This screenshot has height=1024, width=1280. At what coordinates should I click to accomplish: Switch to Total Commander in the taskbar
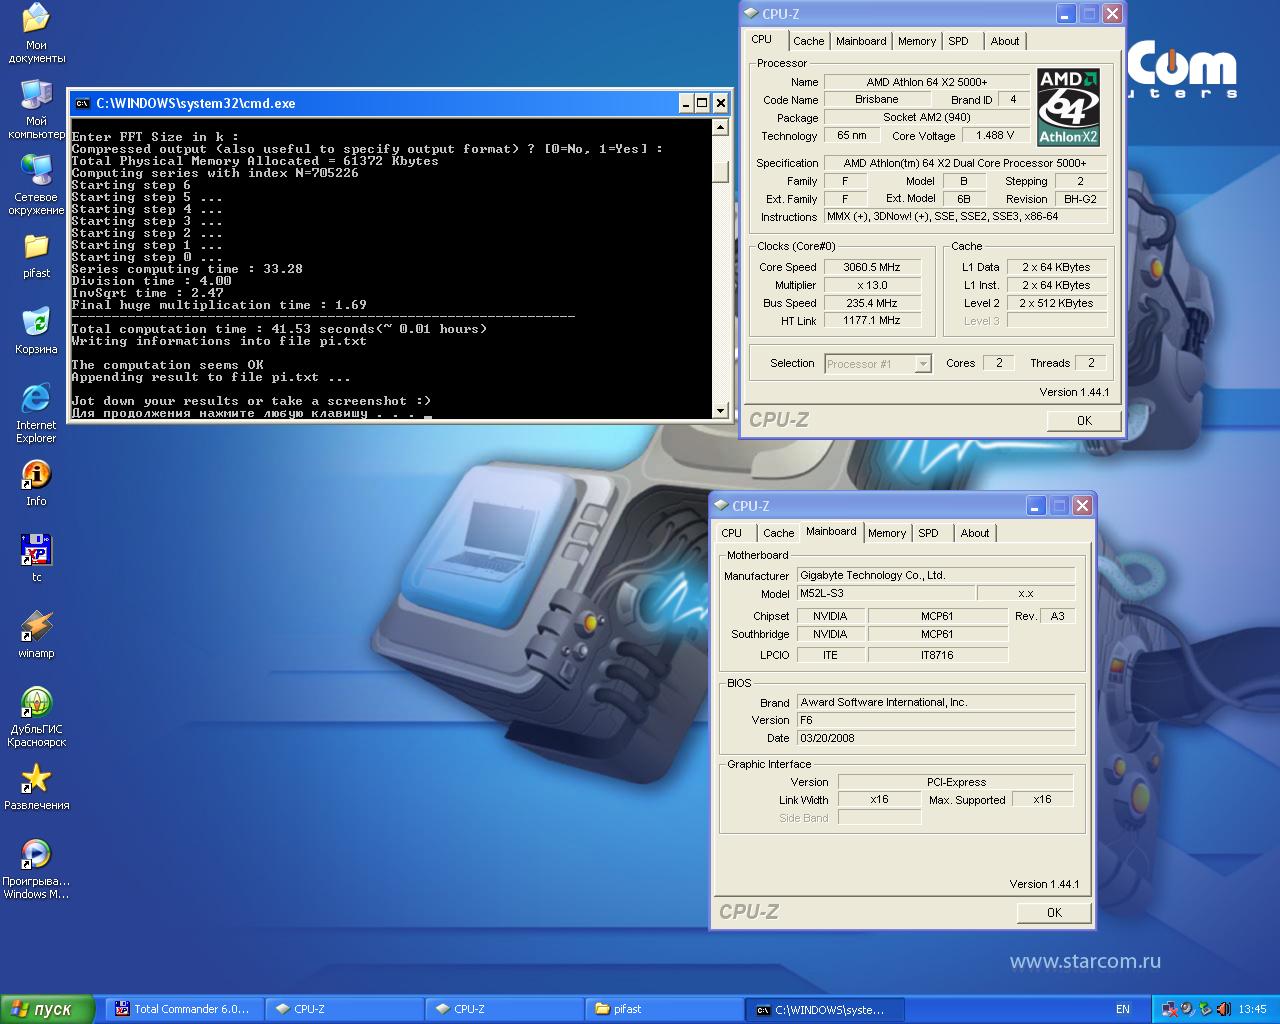coord(185,1010)
